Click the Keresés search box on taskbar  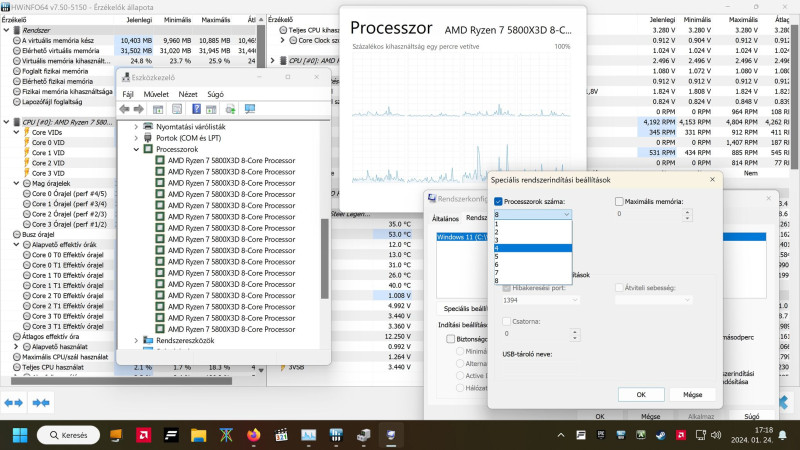[68, 435]
